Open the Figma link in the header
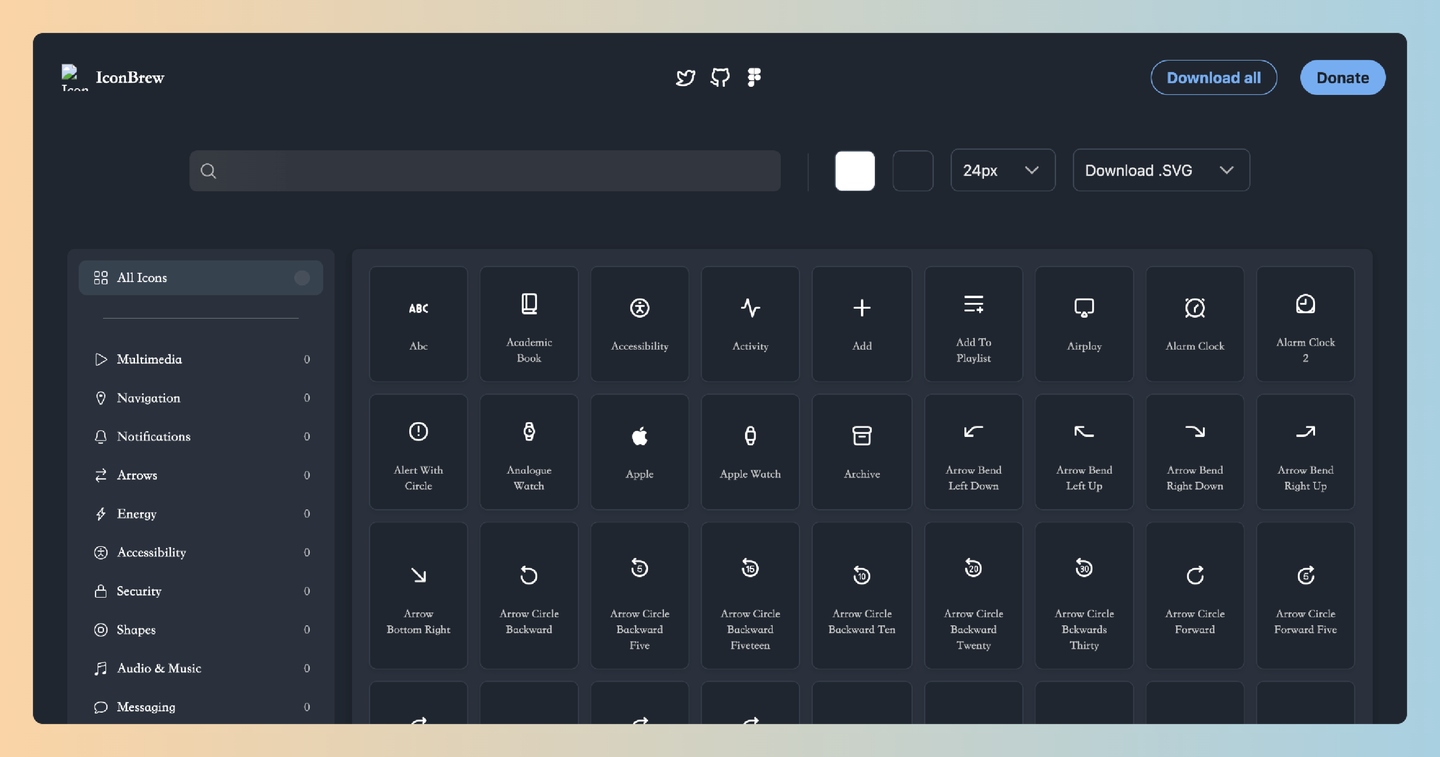Image resolution: width=1440 pixels, height=757 pixels. click(x=754, y=77)
